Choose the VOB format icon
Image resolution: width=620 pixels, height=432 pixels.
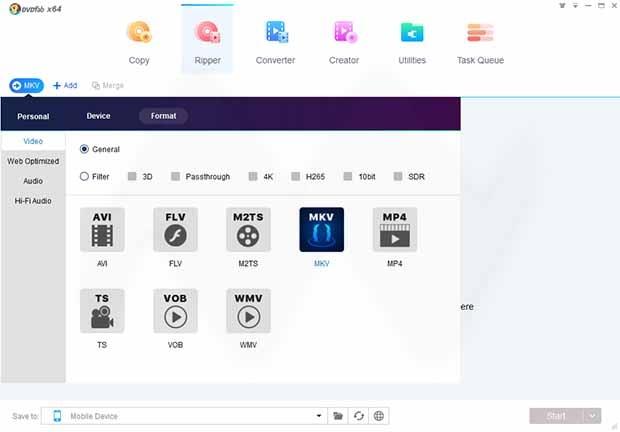pyautogui.click(x=175, y=311)
